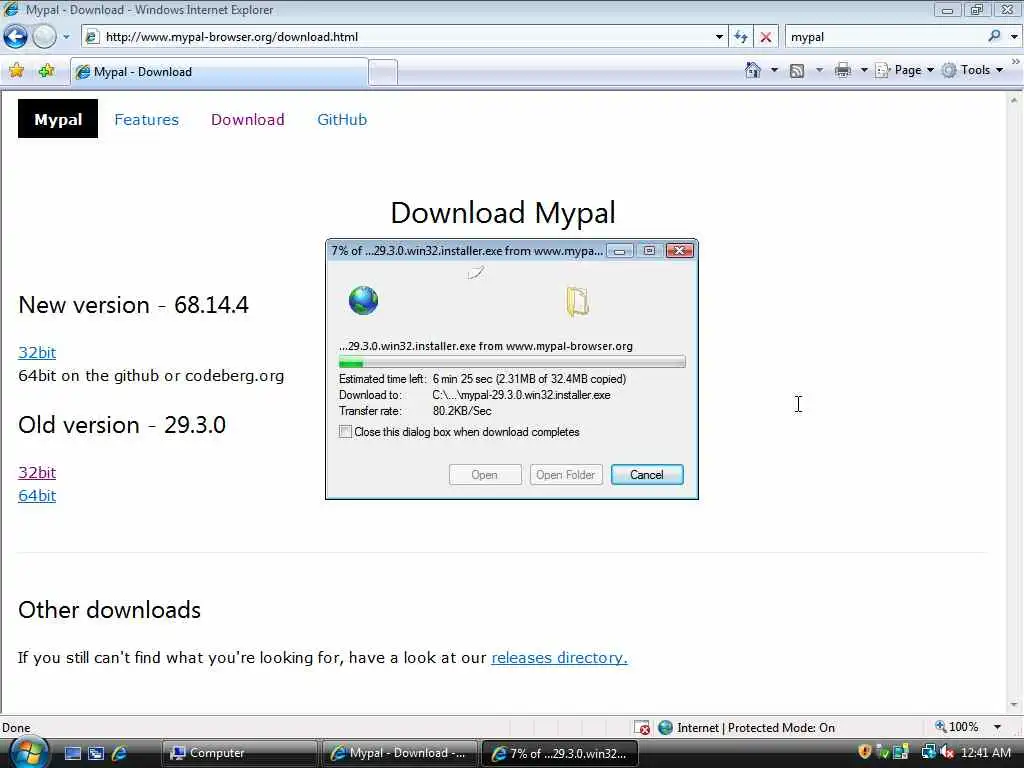
Task: Click the Mypal logo nav item
Action: [58, 119]
